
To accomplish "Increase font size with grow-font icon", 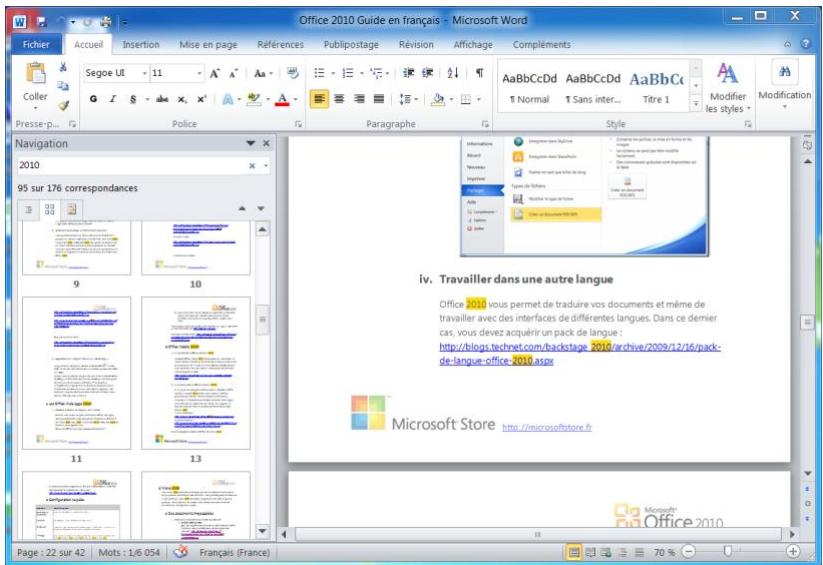I will tap(214, 74).
